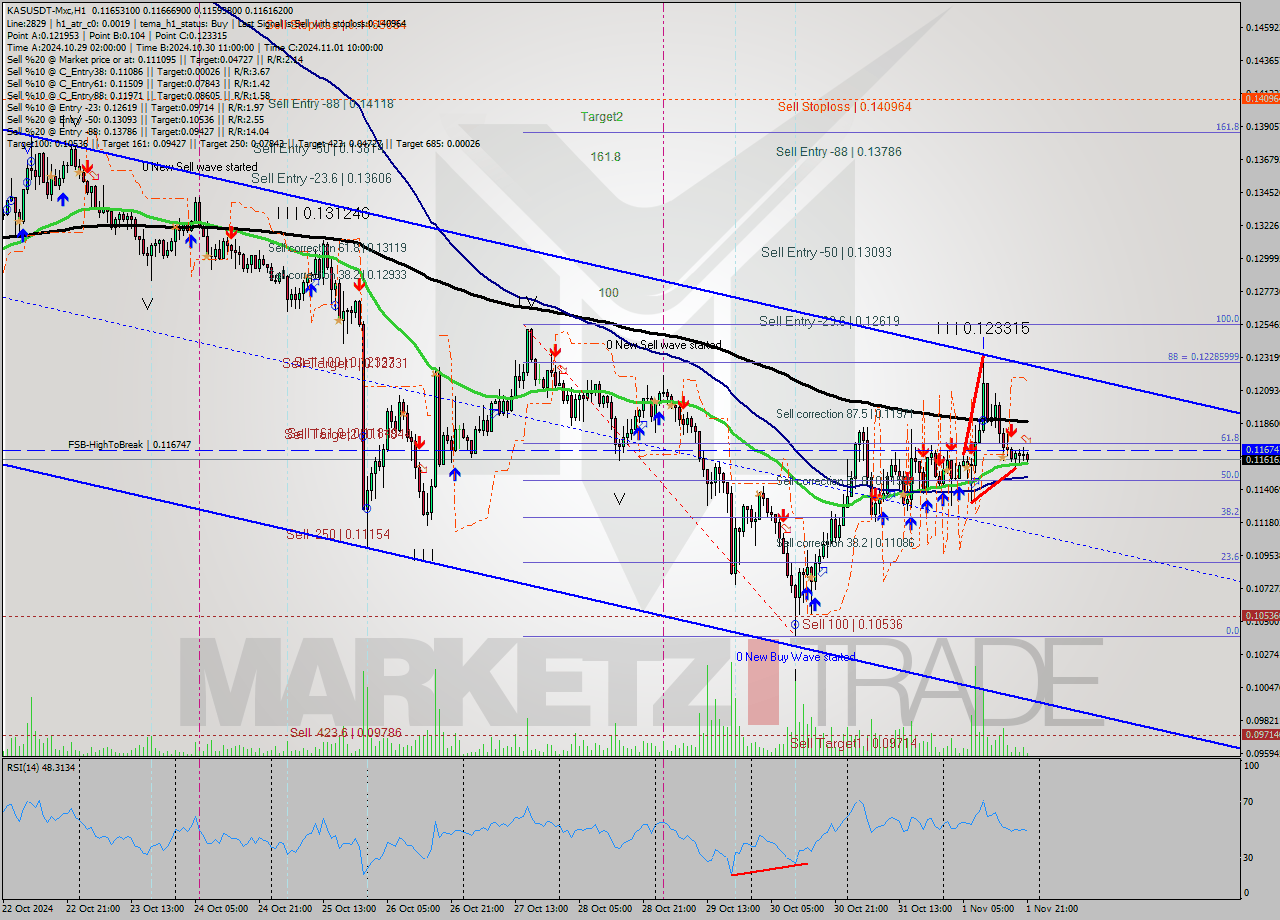
Task: Click the '38.2' Fibonacci level tag
Action: pyautogui.click(x=1230, y=511)
